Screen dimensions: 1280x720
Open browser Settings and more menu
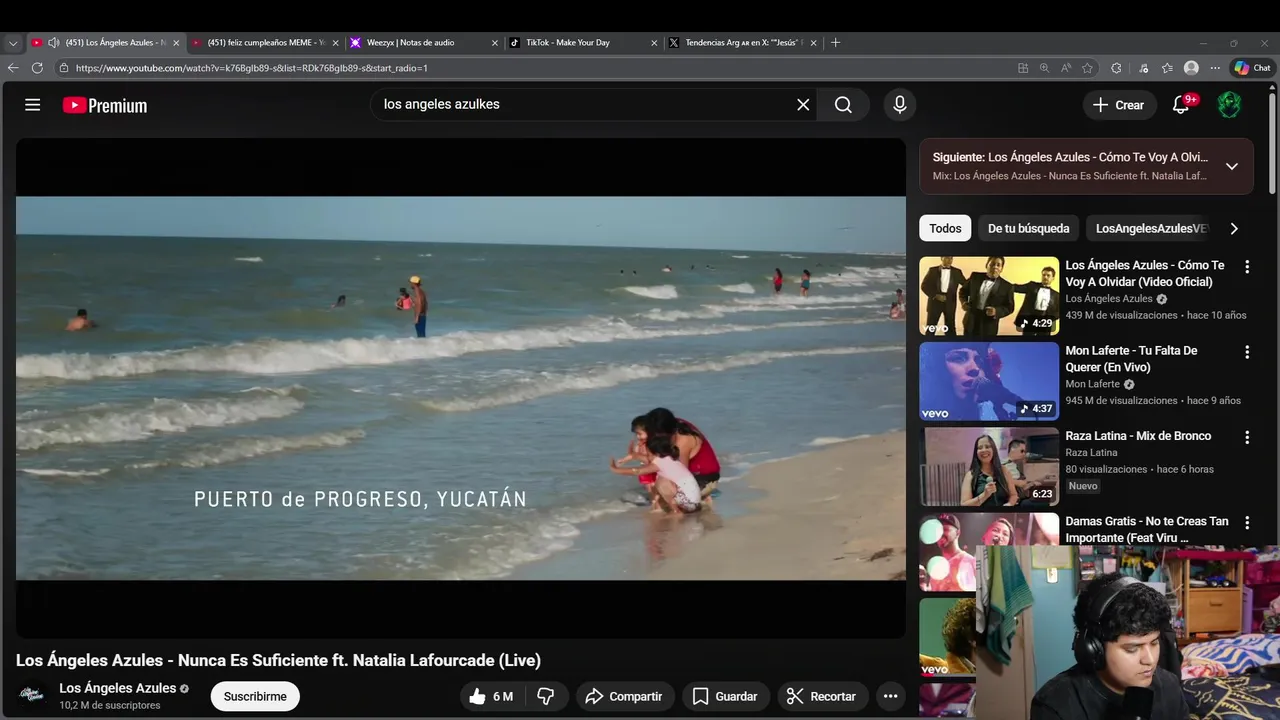point(1215,68)
